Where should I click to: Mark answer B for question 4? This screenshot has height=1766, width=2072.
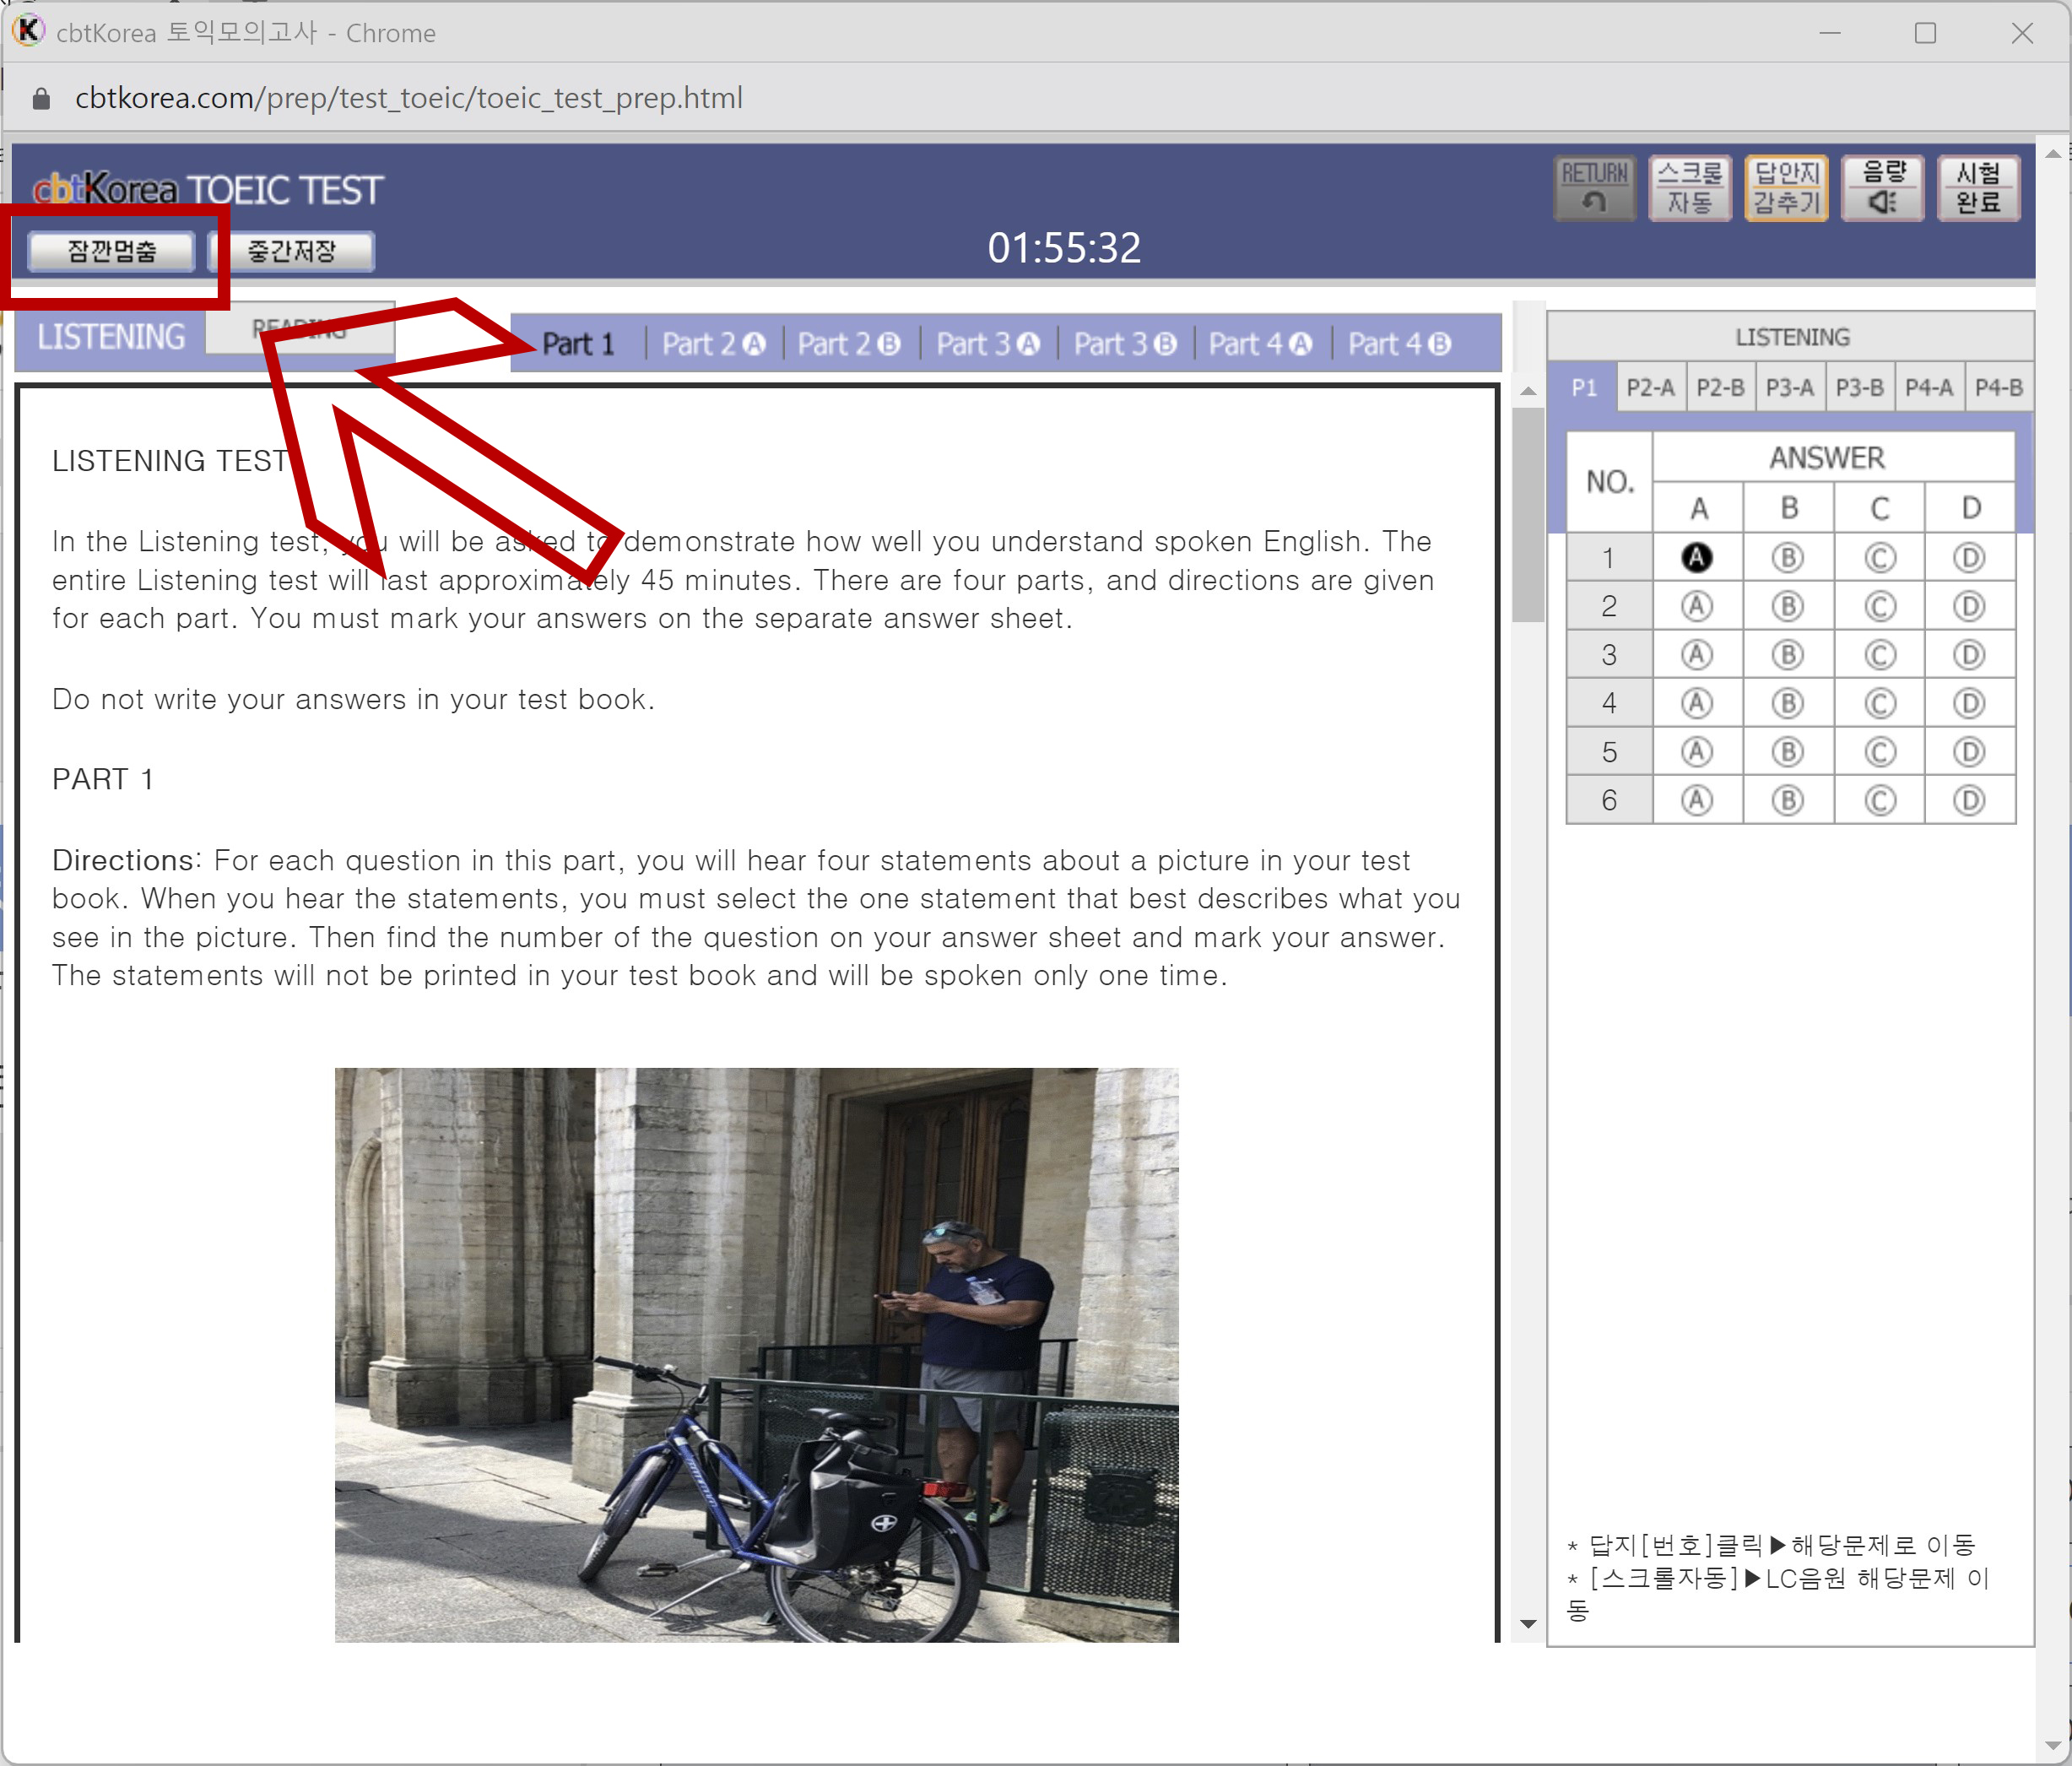1788,703
